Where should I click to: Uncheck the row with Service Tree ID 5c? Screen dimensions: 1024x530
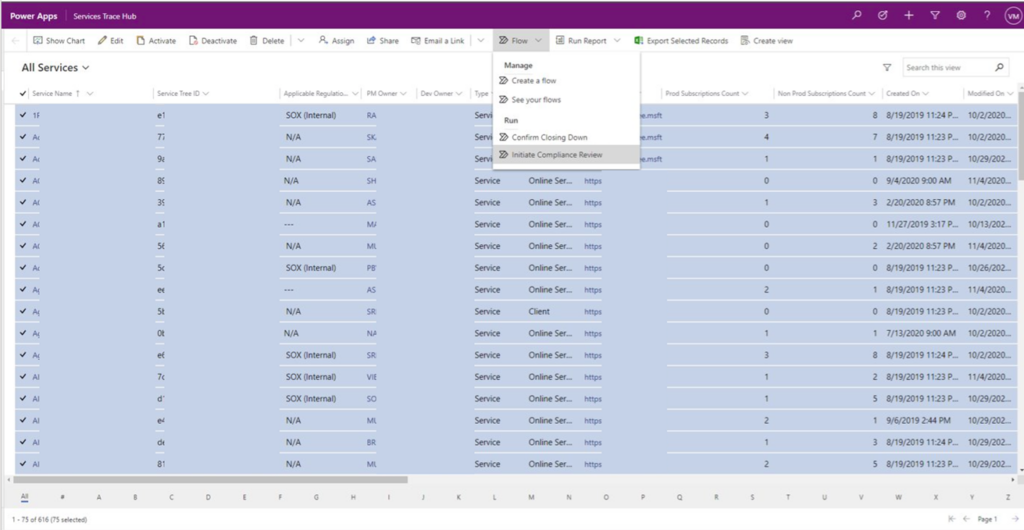click(x=24, y=268)
